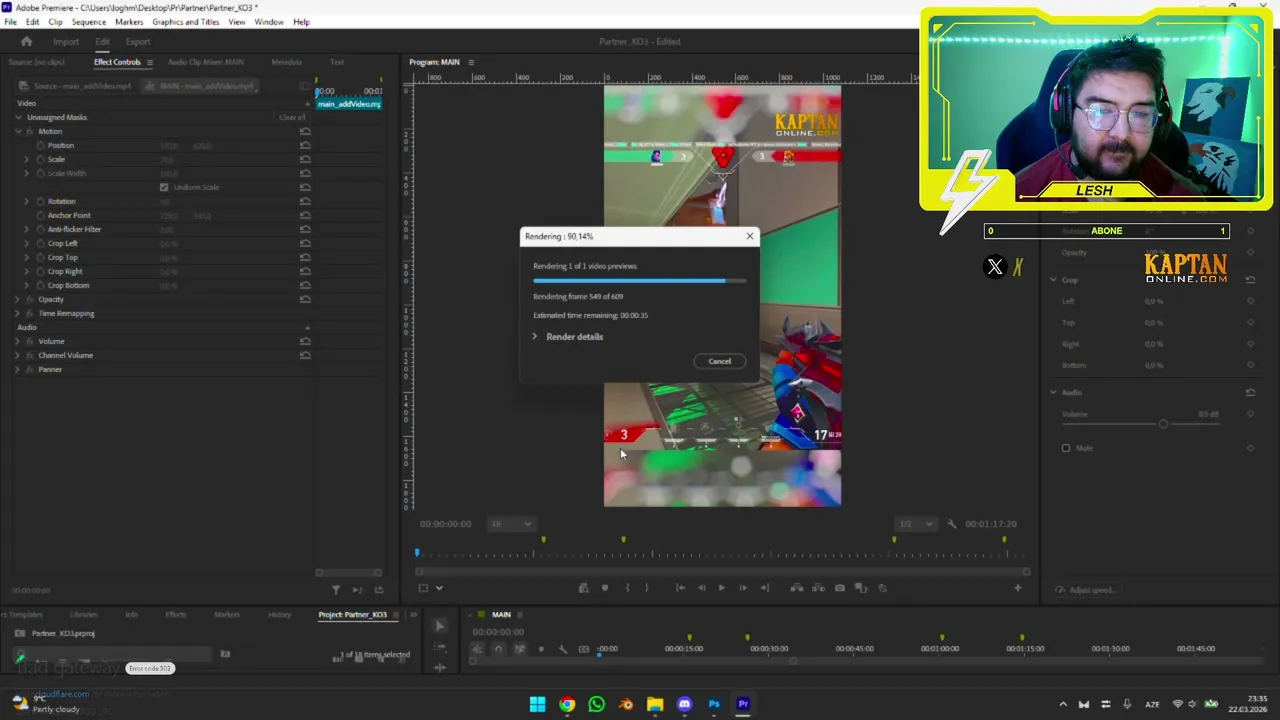1280x720 pixels.
Task: Expand the Channel Volume effect
Action: 18,356
